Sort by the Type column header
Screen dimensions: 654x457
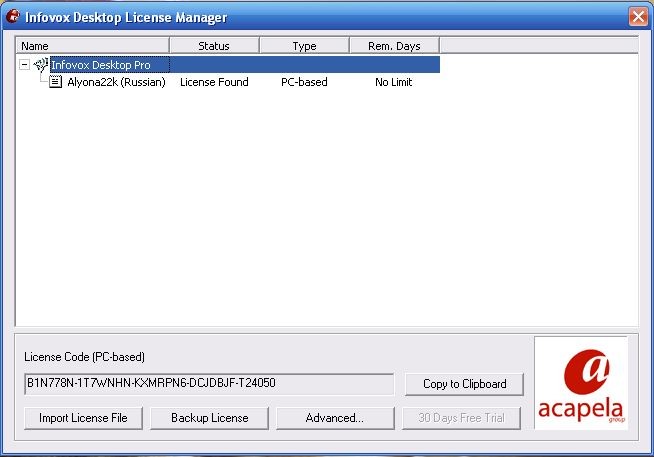(x=304, y=45)
